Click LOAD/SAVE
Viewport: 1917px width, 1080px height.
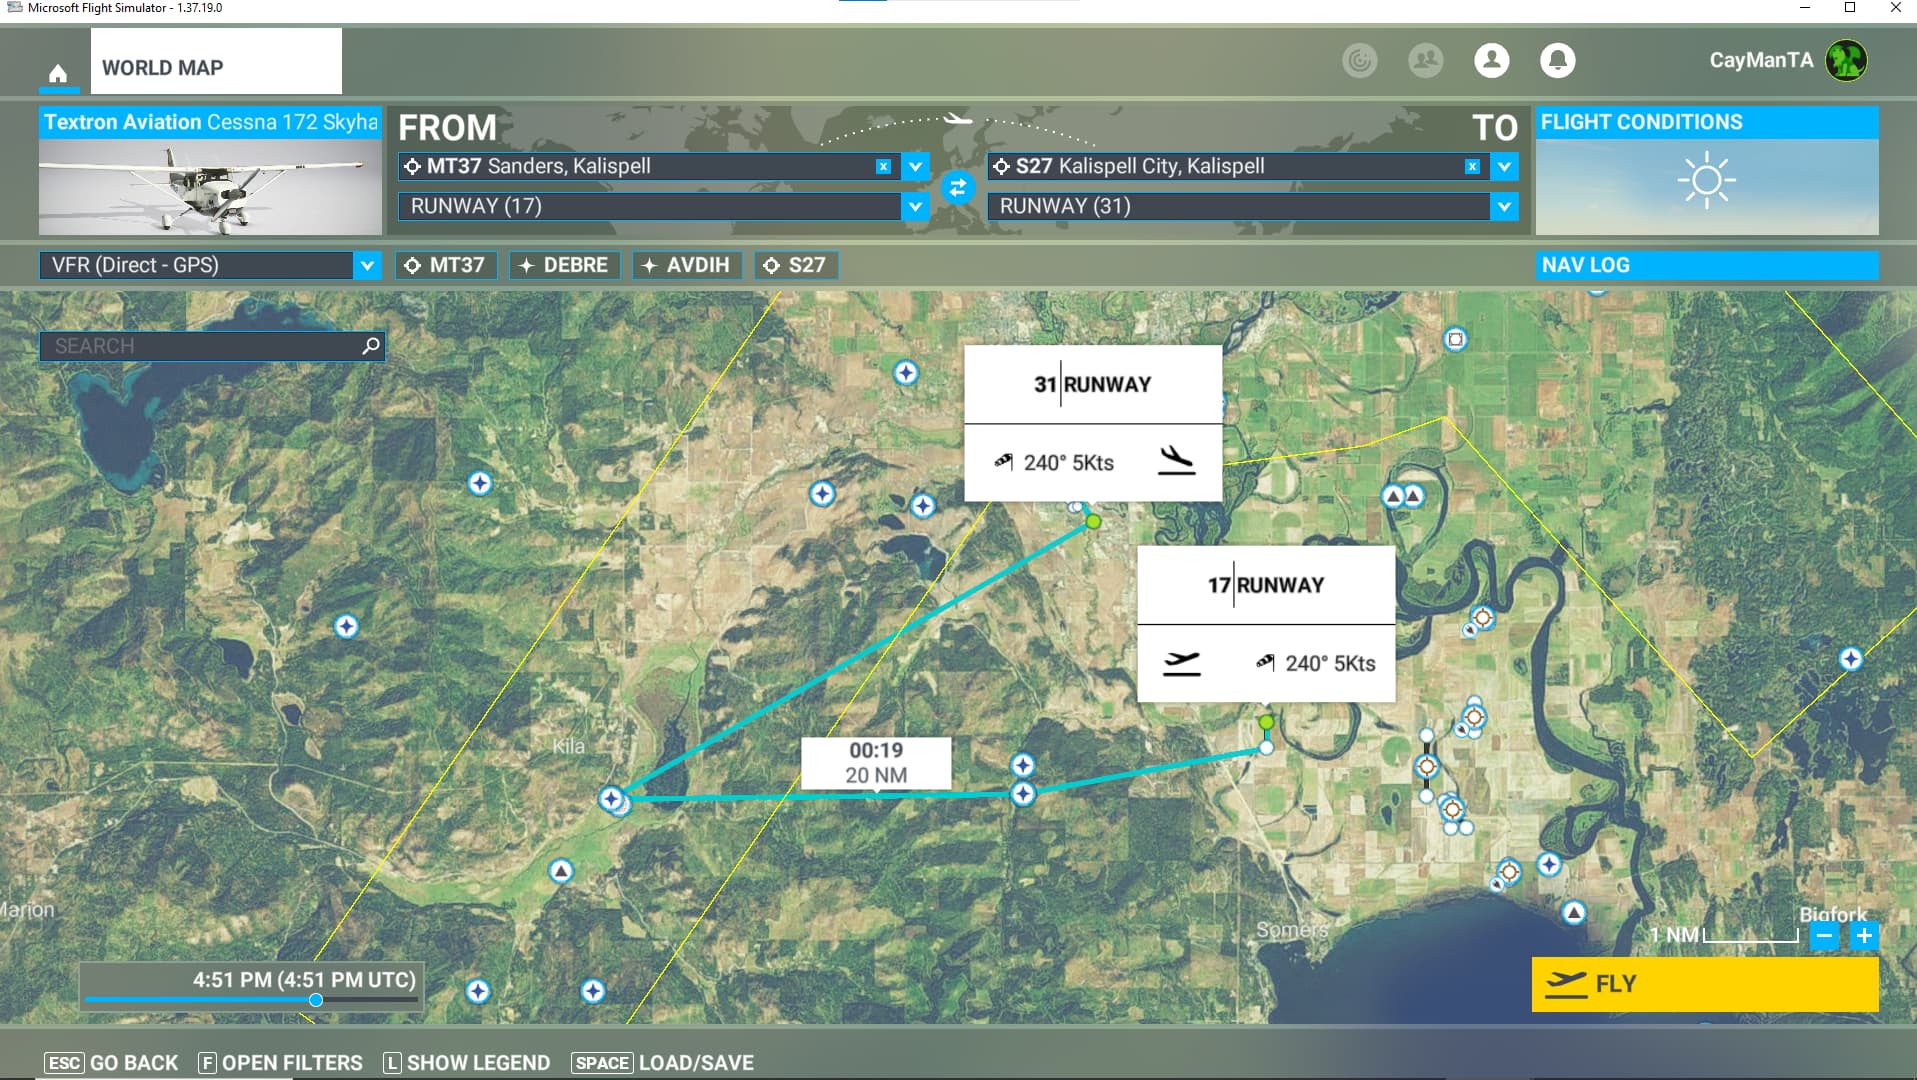[x=662, y=1063]
